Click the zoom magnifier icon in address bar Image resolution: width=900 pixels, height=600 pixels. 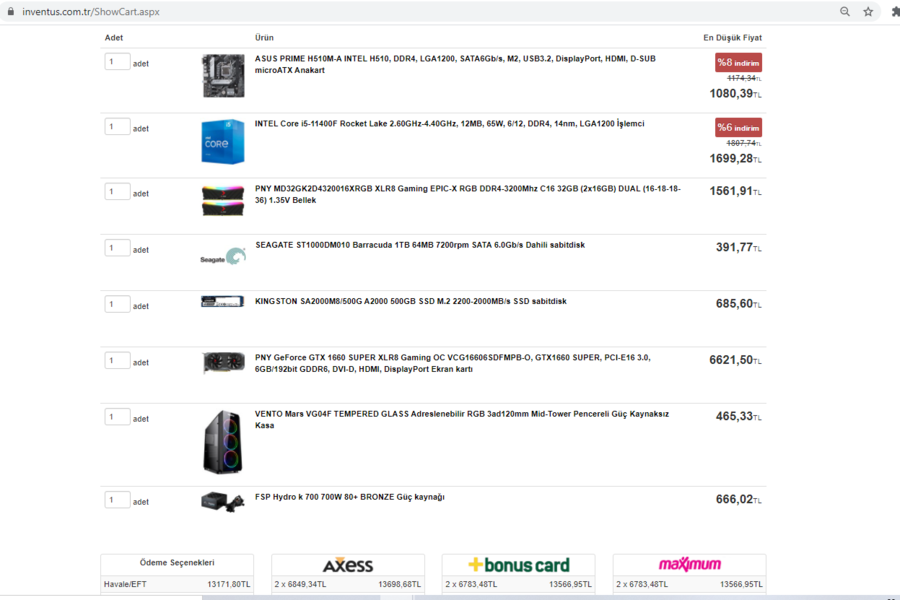point(844,11)
